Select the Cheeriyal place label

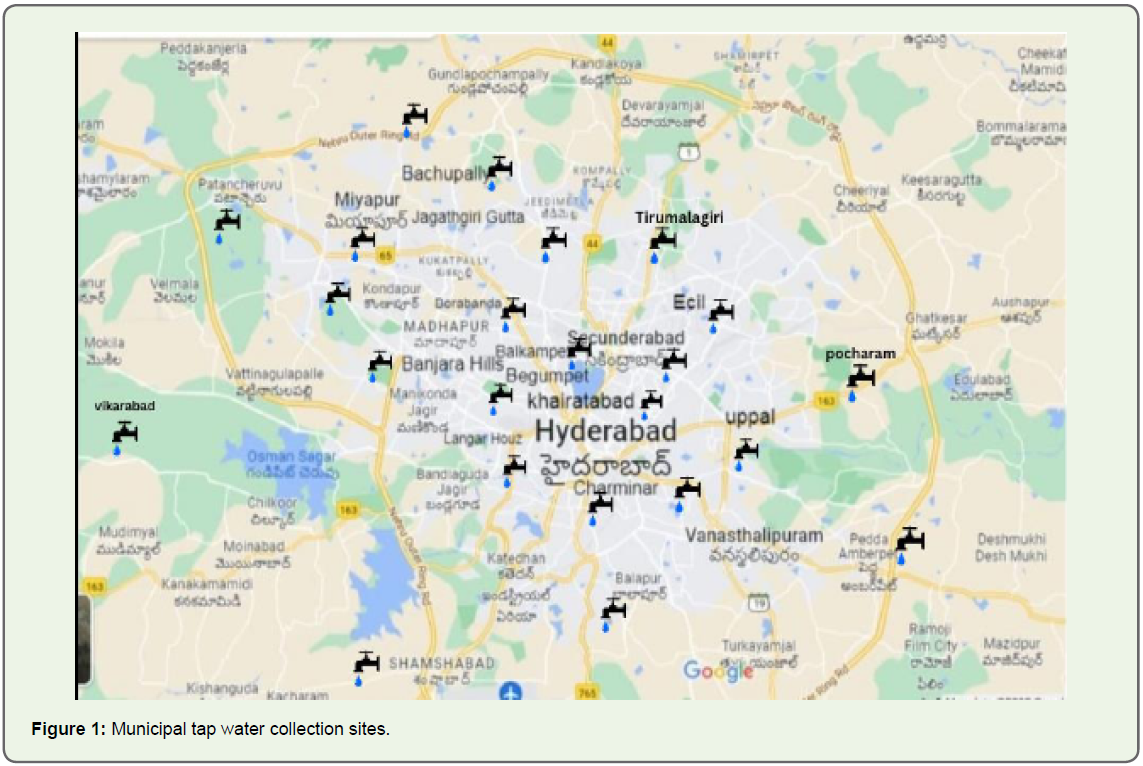tap(861, 190)
